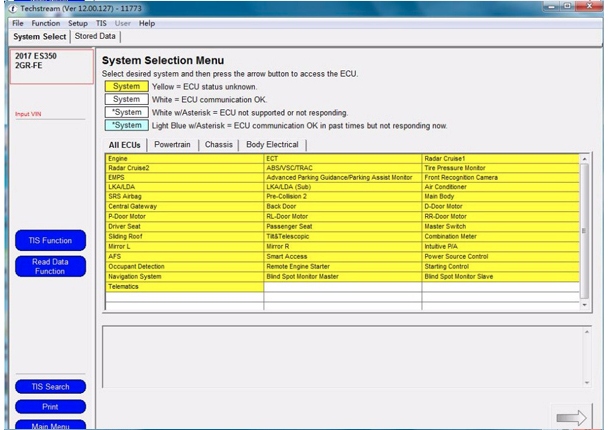Image resolution: width=614 pixels, height=430 pixels.
Task: Select the Power Source Control system
Action: (x=501, y=257)
